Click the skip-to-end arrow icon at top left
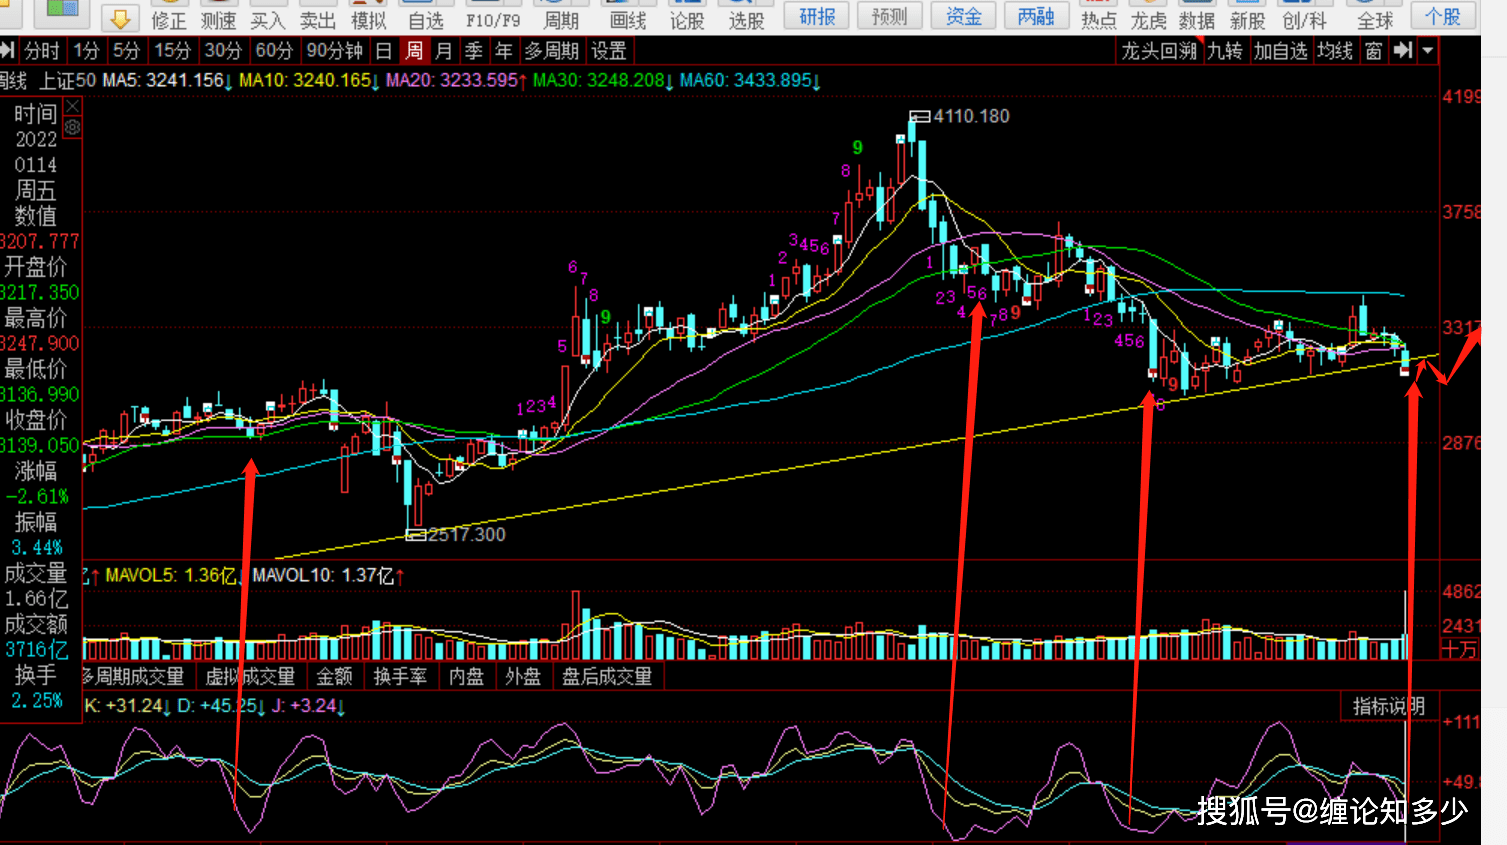 coord(8,50)
